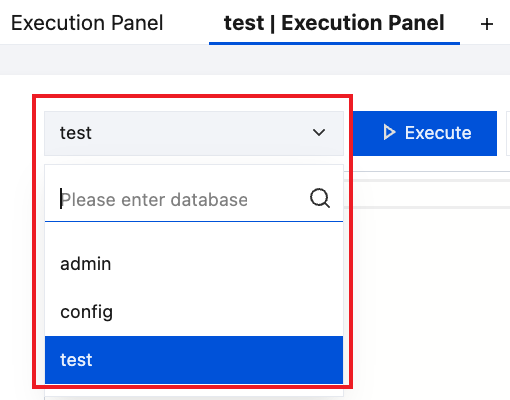The height and width of the screenshot is (400, 510).
Task: Click the Execute text label
Action: 438,133
